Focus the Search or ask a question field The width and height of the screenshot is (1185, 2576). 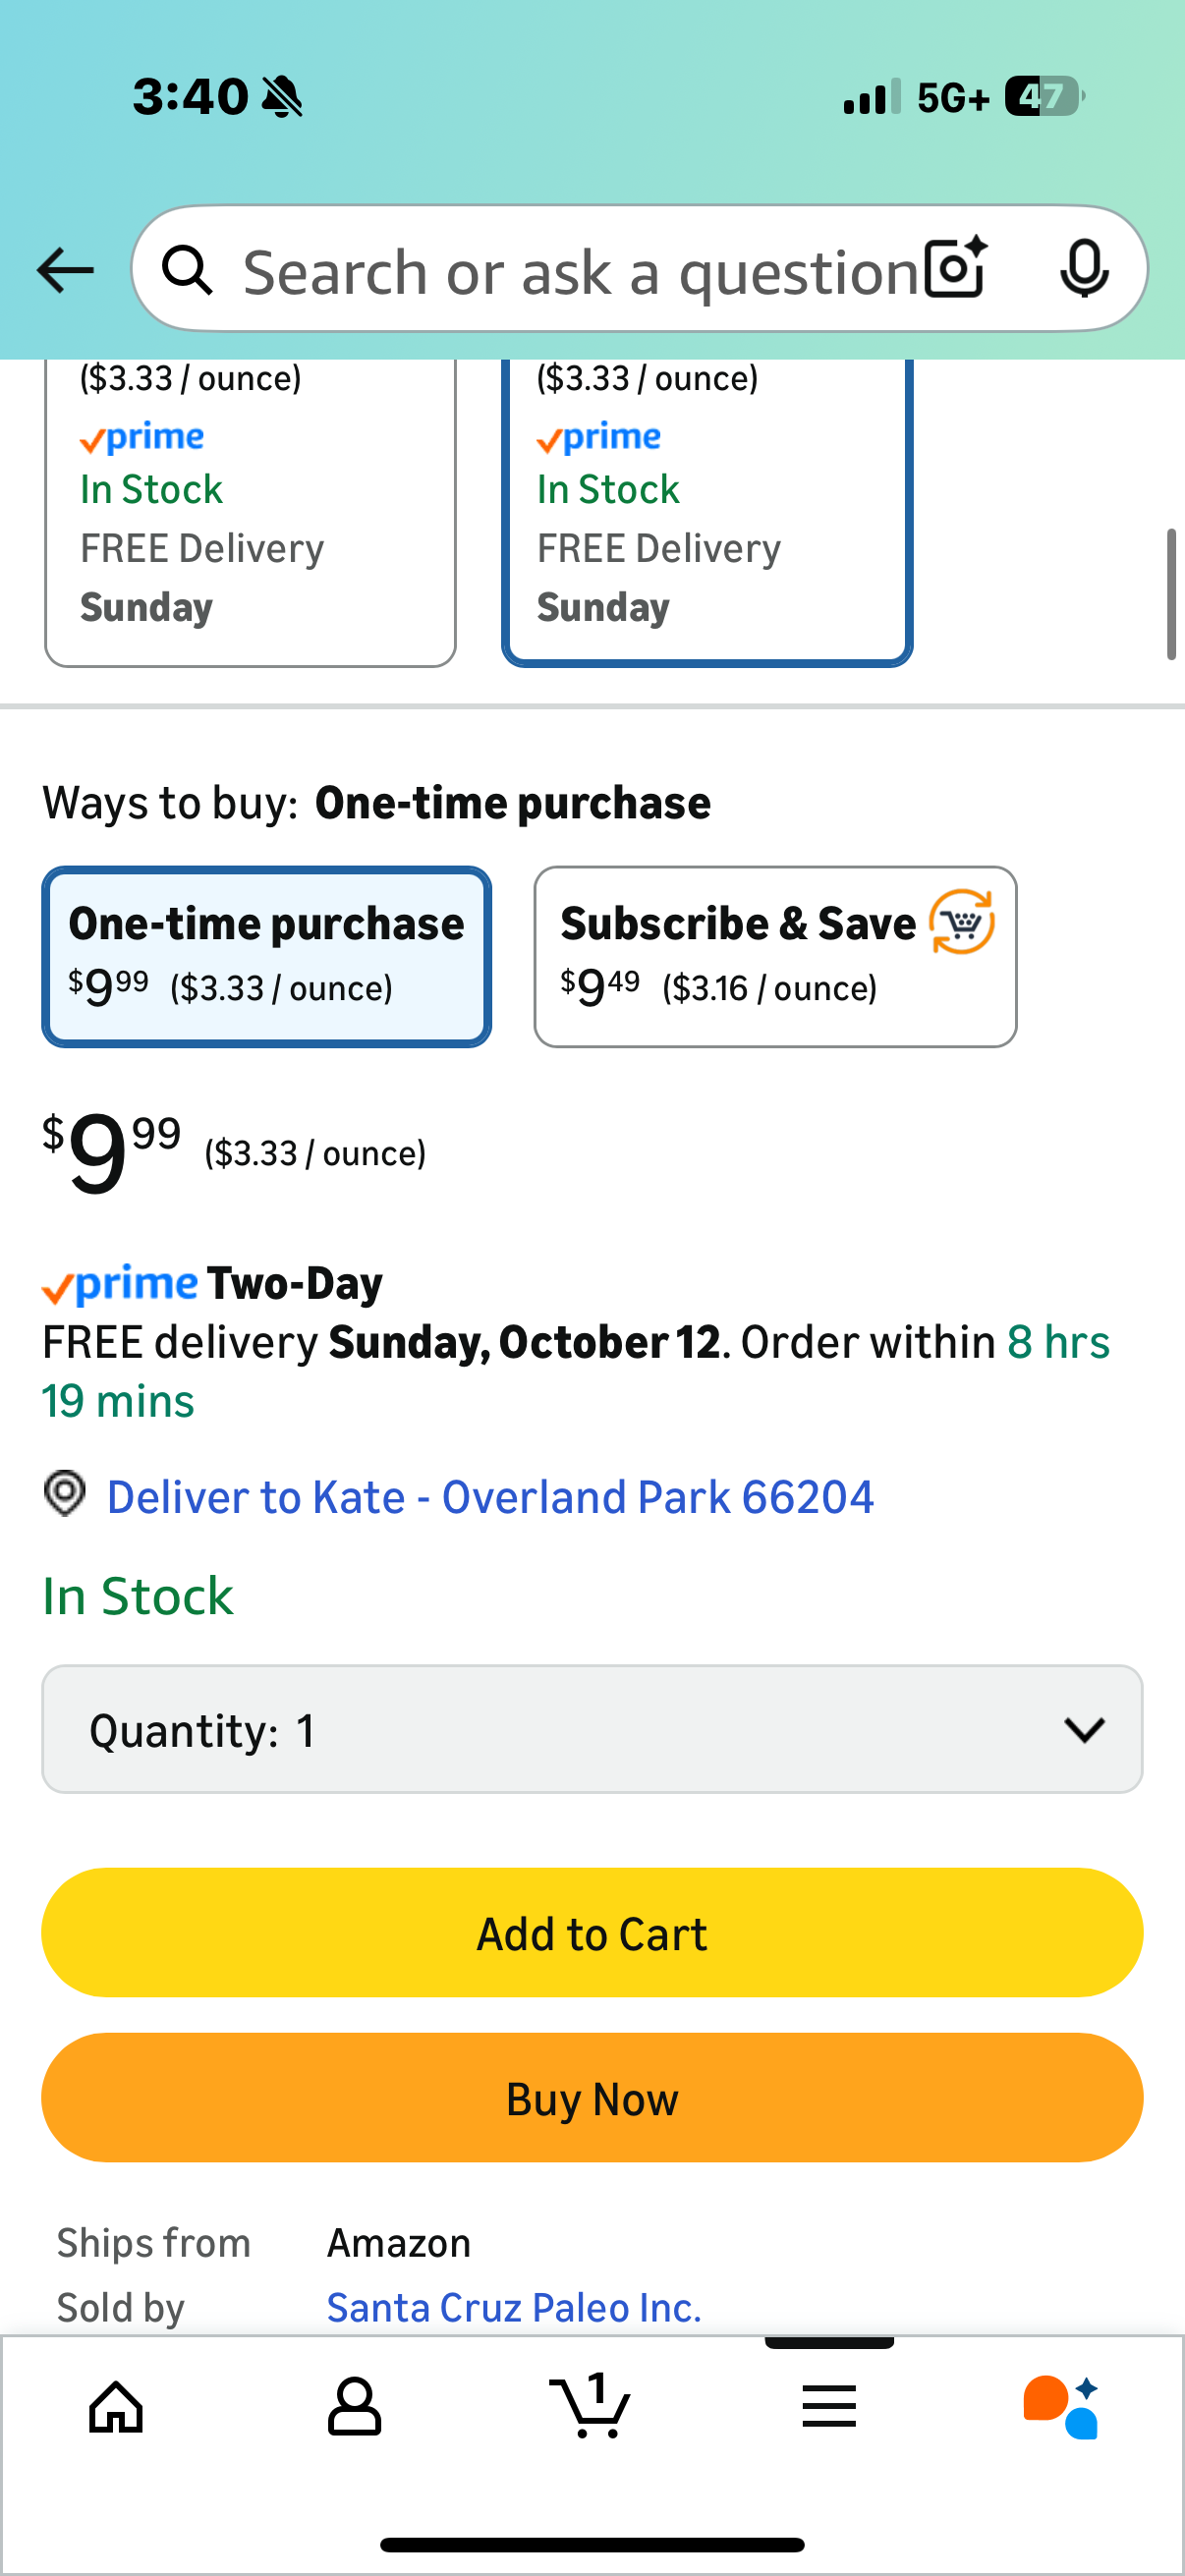click(580, 271)
